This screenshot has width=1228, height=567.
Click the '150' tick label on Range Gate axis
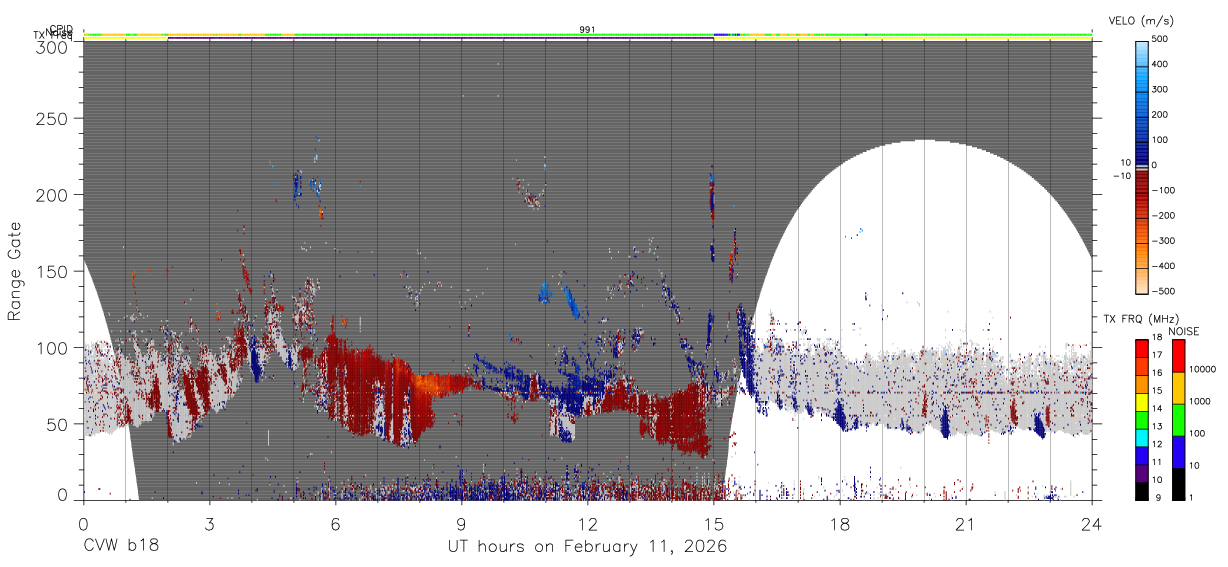pos(53,271)
